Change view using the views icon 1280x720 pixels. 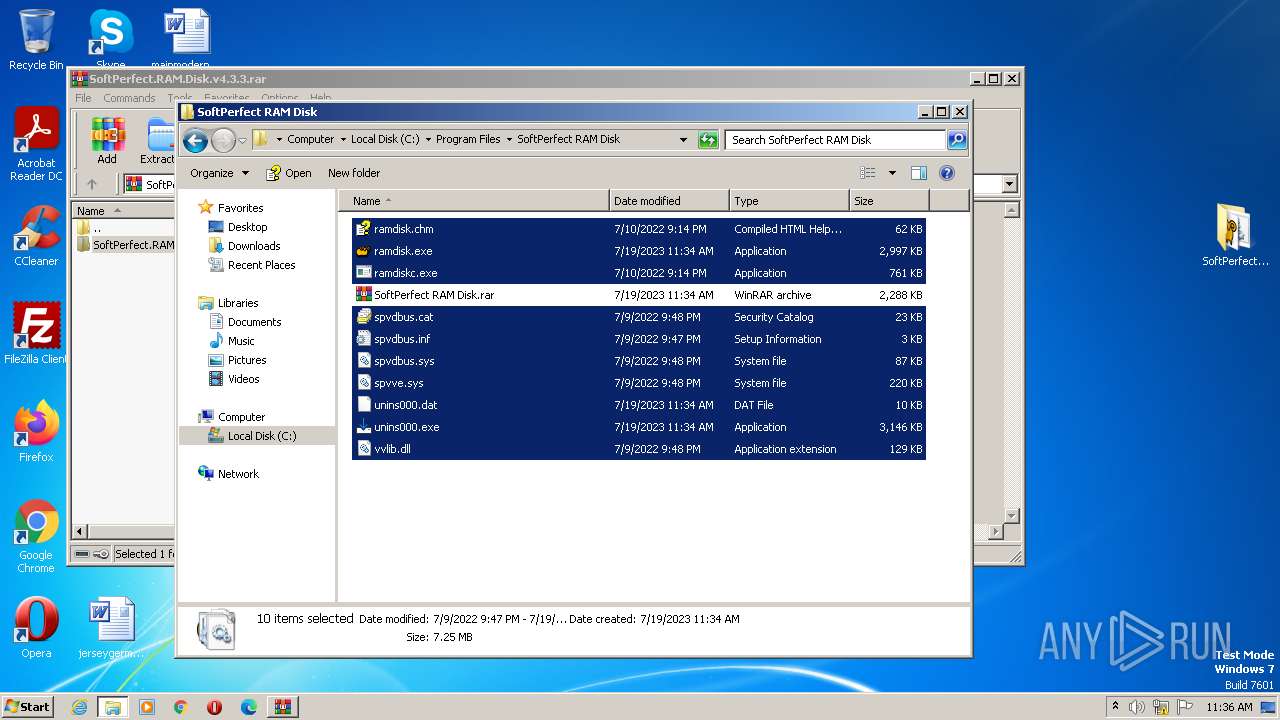(x=867, y=173)
